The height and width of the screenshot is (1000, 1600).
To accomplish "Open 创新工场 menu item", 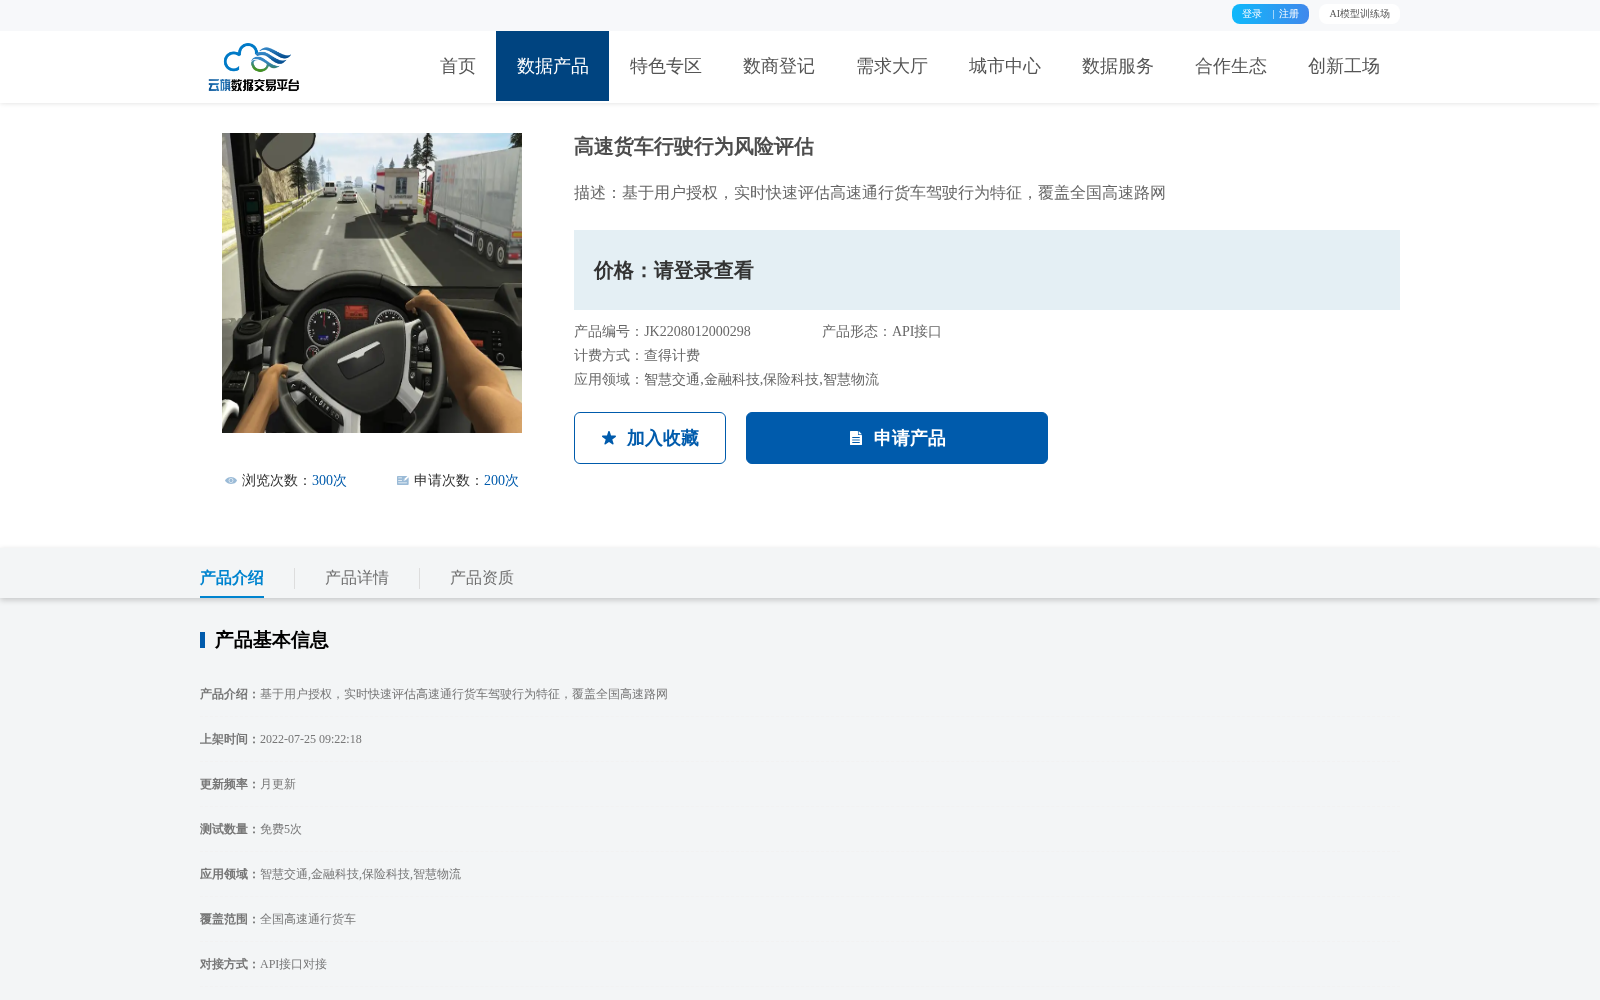I will (x=1344, y=66).
